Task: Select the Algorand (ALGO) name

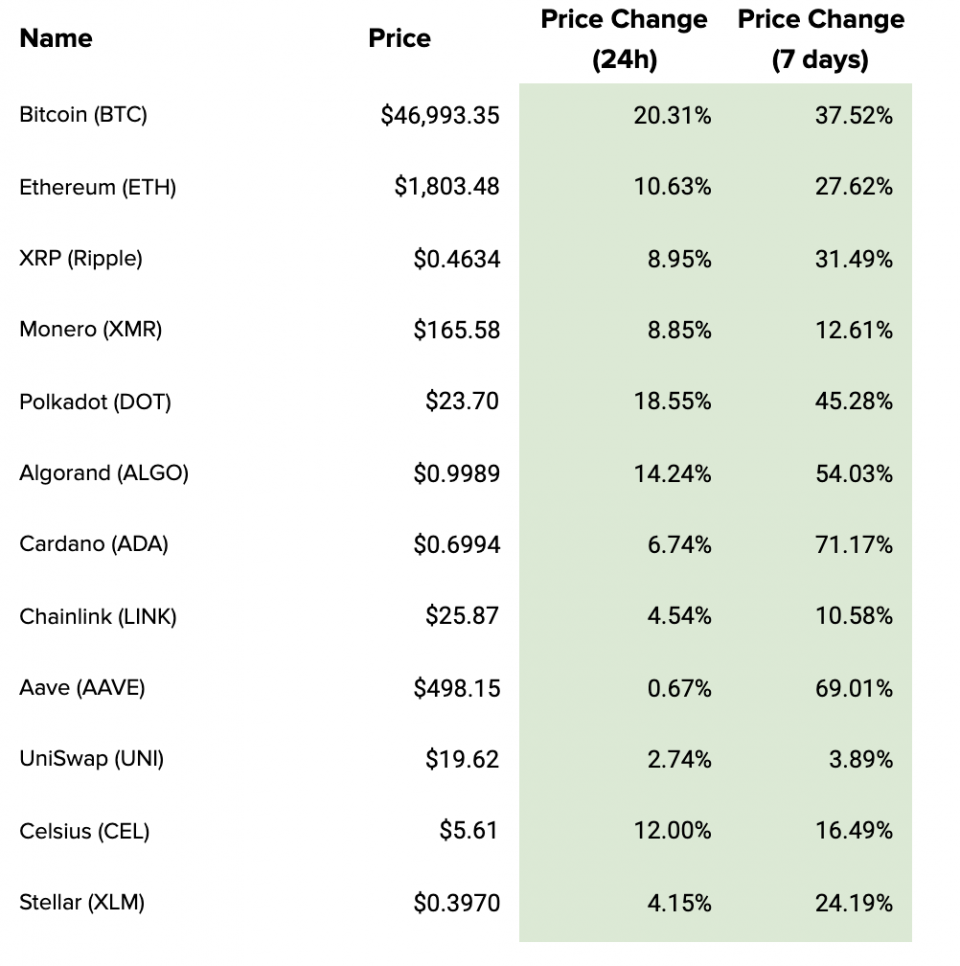Action: pos(104,473)
